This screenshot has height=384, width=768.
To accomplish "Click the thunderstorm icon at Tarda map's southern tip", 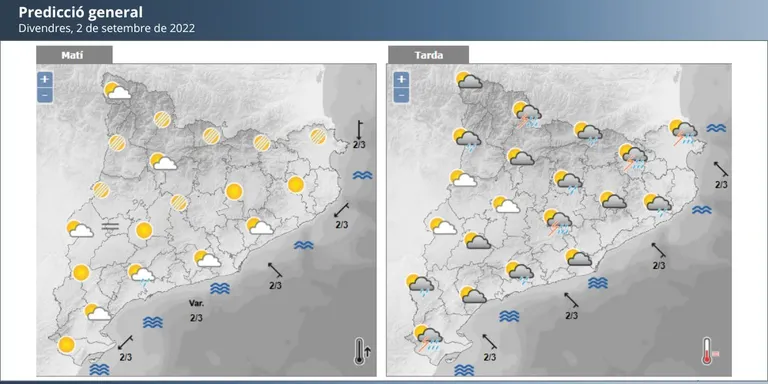I will click(x=428, y=337).
